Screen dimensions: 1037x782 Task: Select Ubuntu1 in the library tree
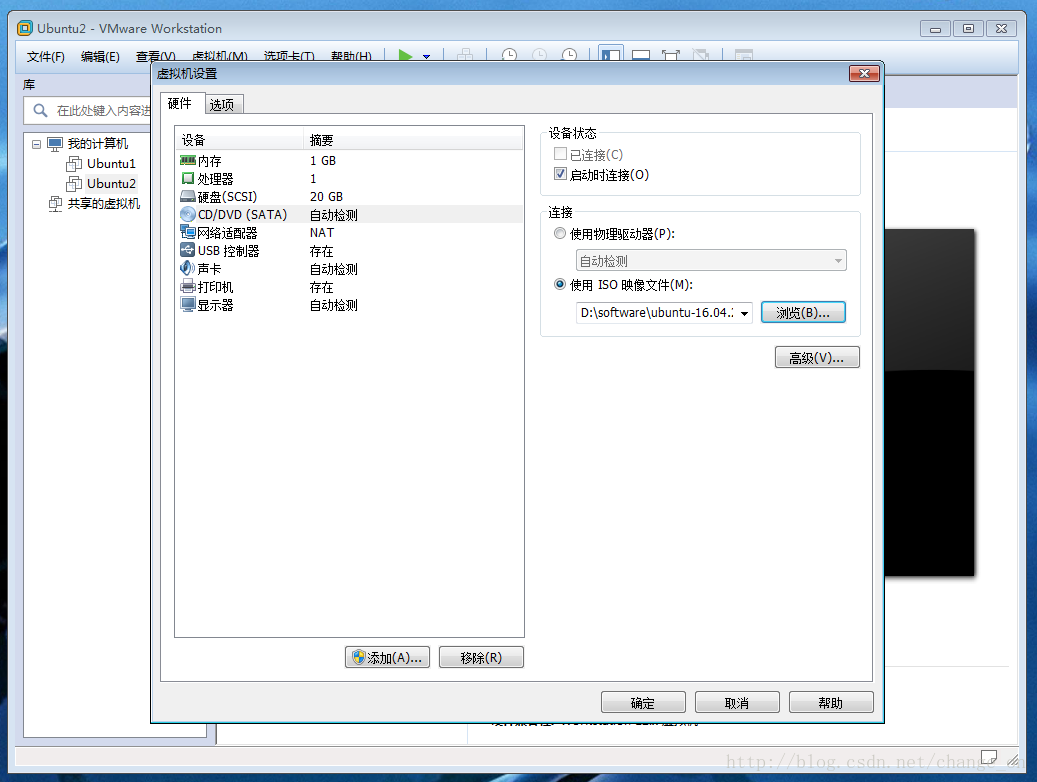111,163
